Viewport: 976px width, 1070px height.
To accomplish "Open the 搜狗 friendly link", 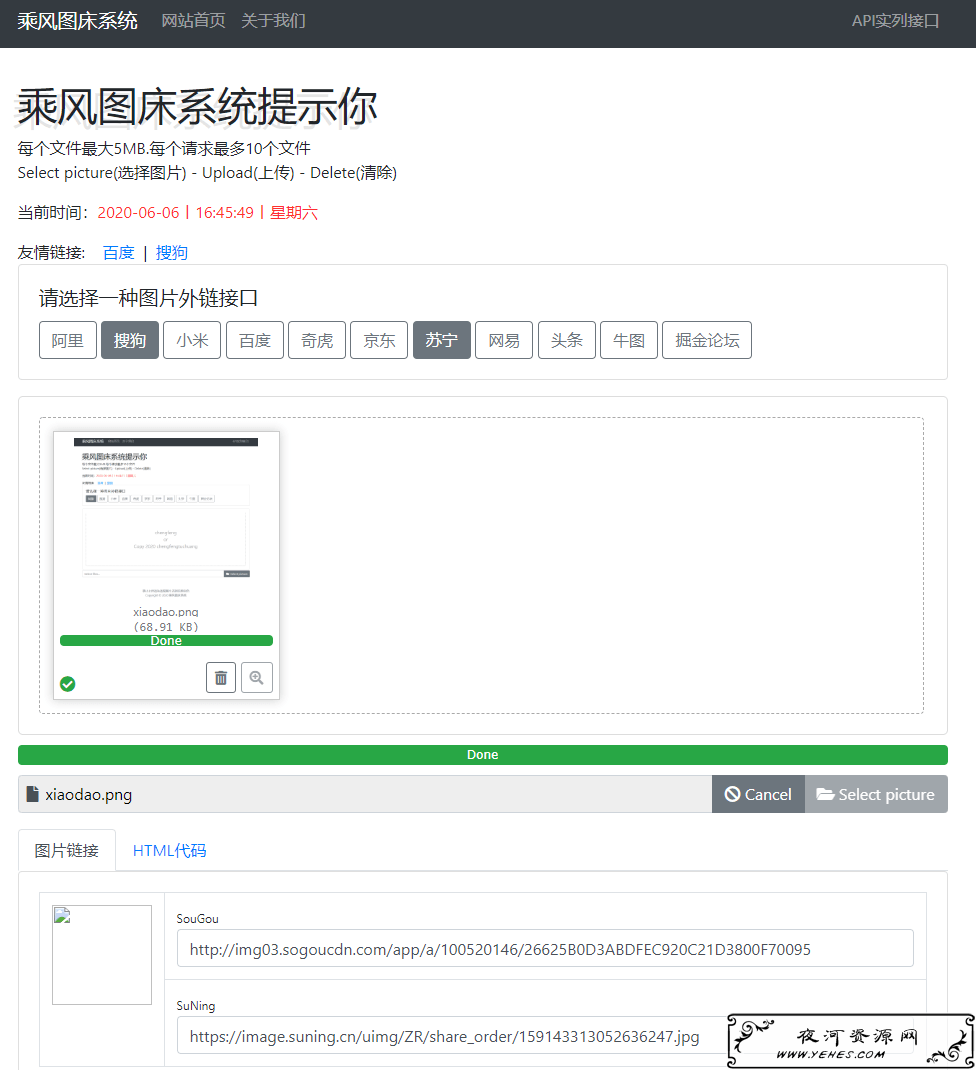I will pyautogui.click(x=171, y=252).
